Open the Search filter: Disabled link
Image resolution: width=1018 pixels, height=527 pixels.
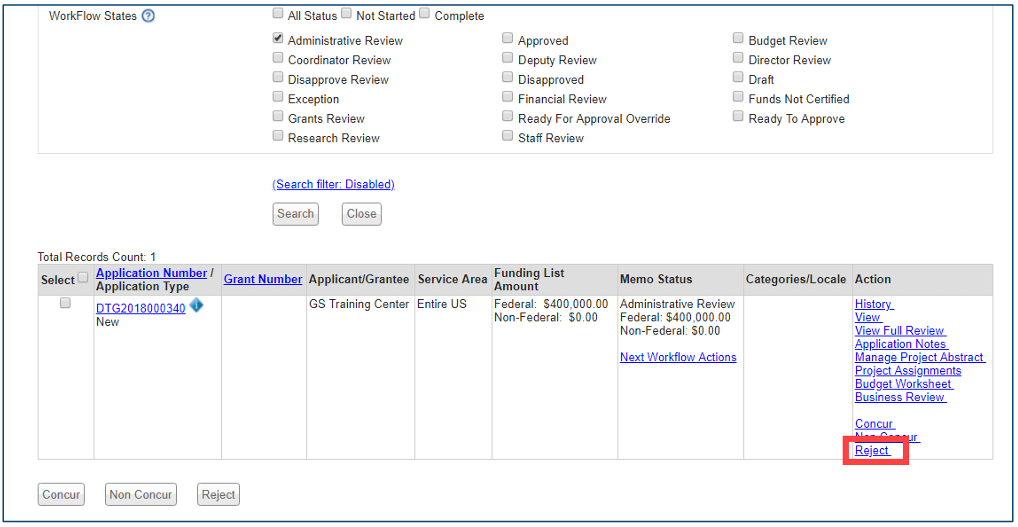point(333,184)
